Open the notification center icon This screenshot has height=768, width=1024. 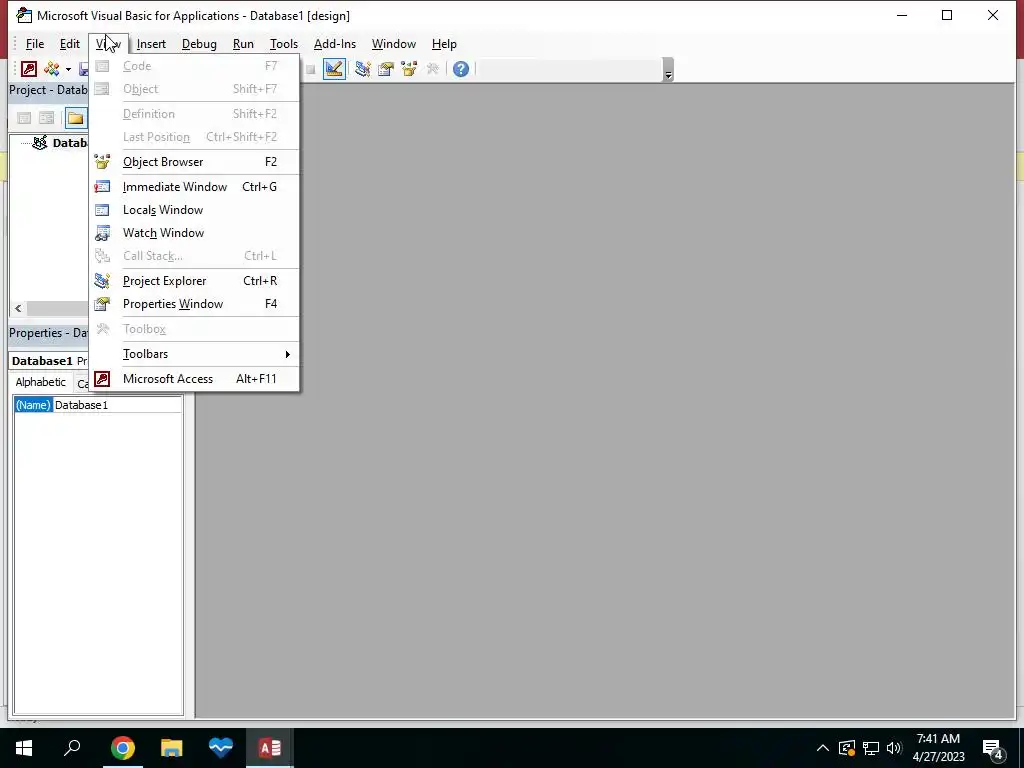click(x=993, y=749)
